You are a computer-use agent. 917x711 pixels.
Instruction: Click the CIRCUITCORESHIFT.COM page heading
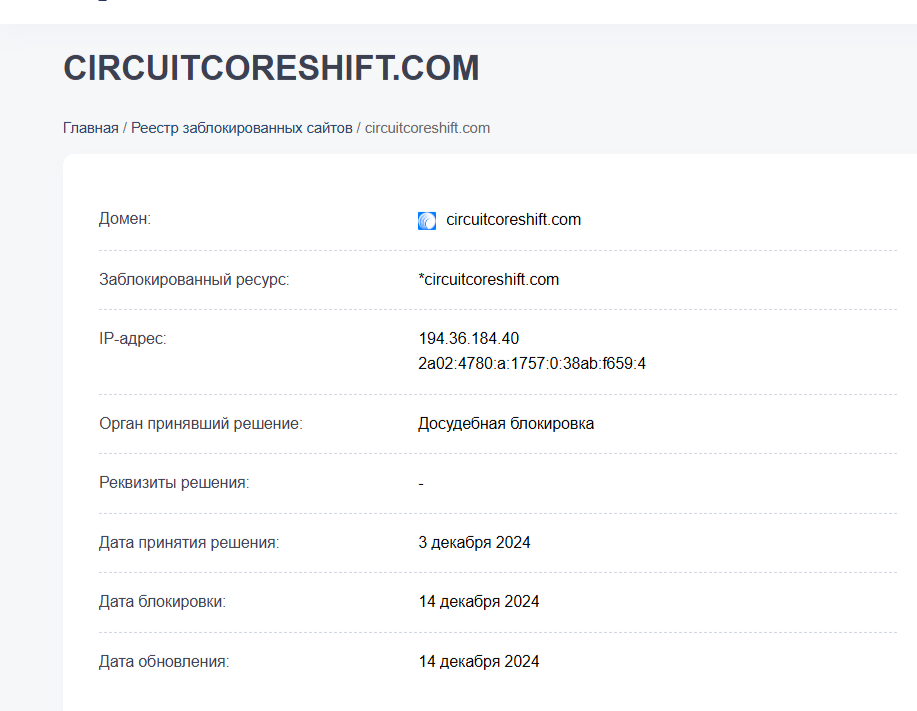click(271, 68)
